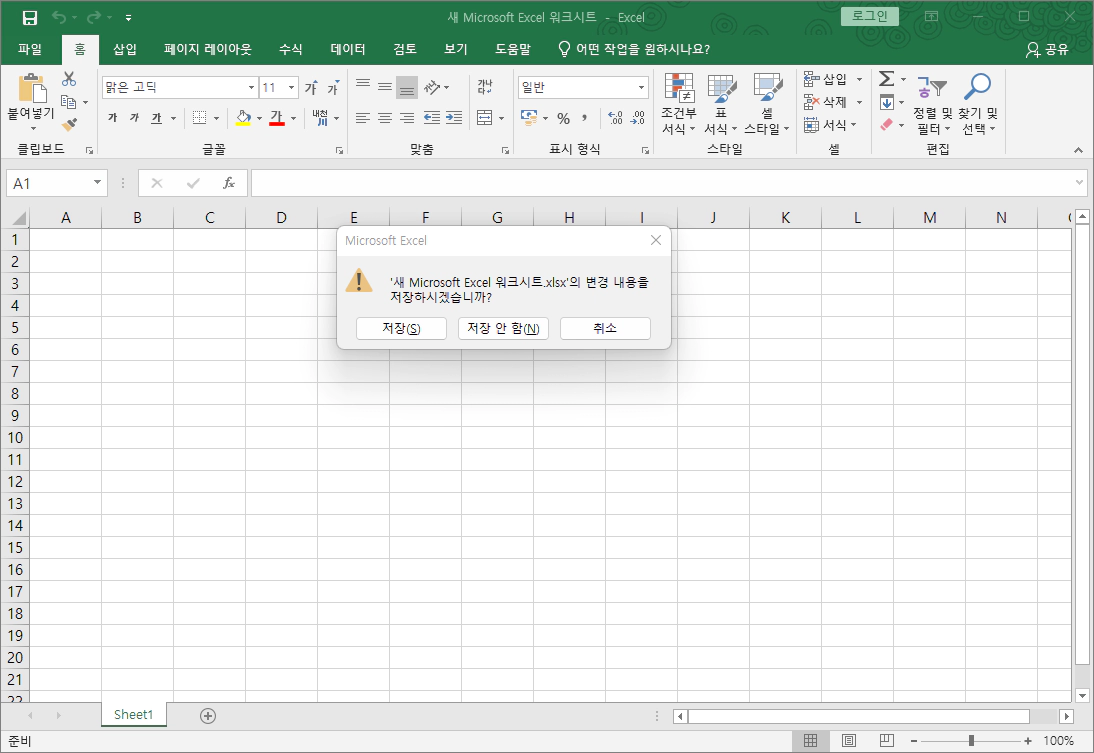Click the formula bar input field
The width and height of the screenshot is (1094, 753).
(663, 184)
